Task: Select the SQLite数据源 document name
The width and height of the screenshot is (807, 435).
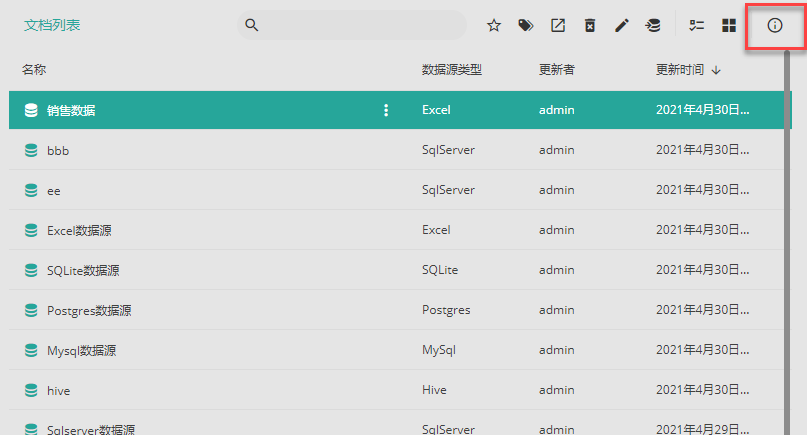Action: (83, 270)
